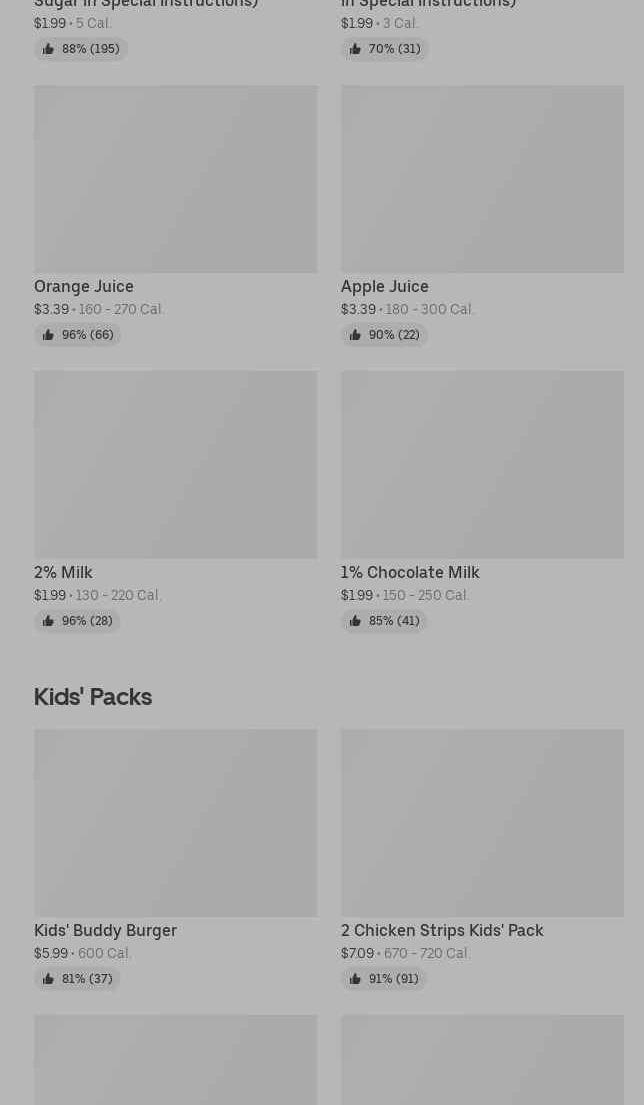Open the Kids' Buddy Burger image
The height and width of the screenshot is (1105, 644).
click(175, 823)
